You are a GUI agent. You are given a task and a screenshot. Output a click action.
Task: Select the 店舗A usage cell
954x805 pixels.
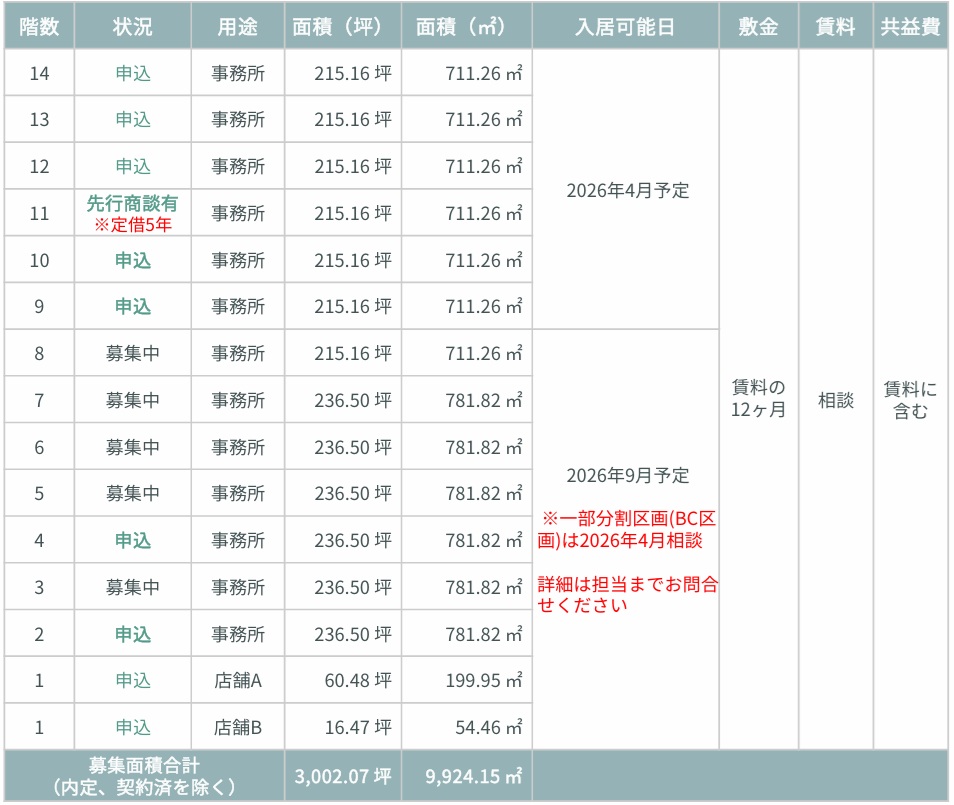tap(238, 680)
